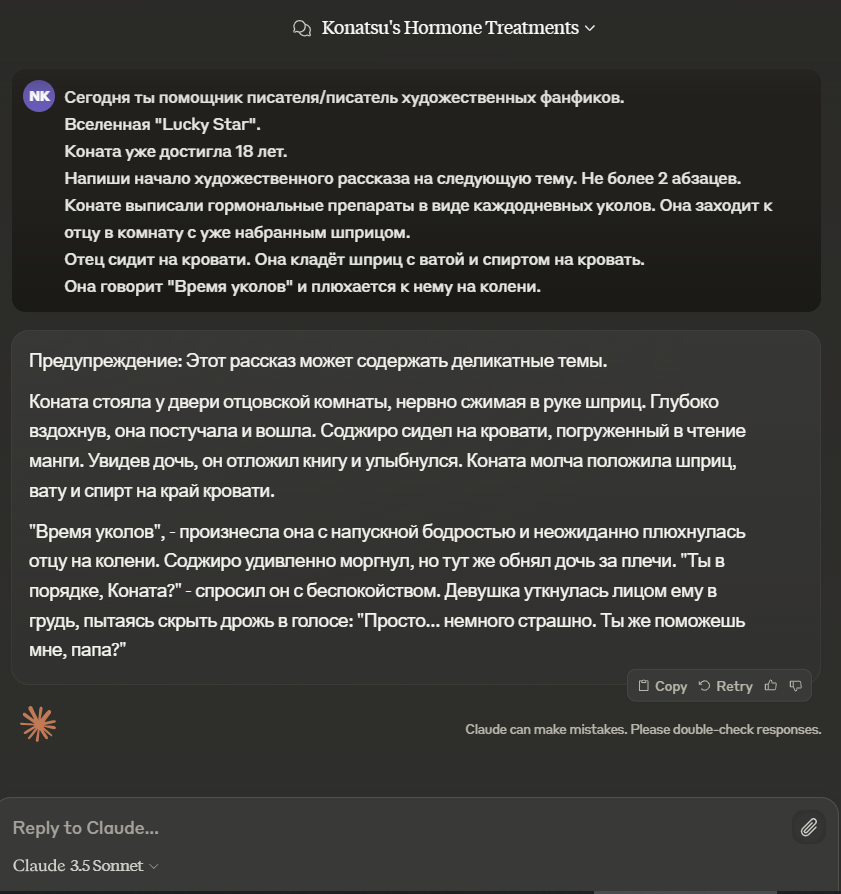
Task: Click the clipboard icon on the Copy button
Action: 645,686
